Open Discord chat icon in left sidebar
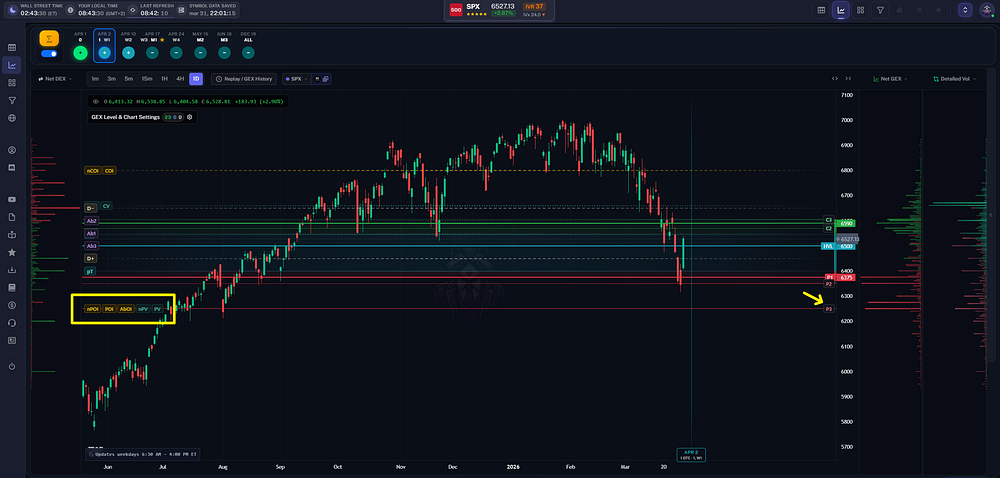This screenshot has width=1000, height=478. 11,168
